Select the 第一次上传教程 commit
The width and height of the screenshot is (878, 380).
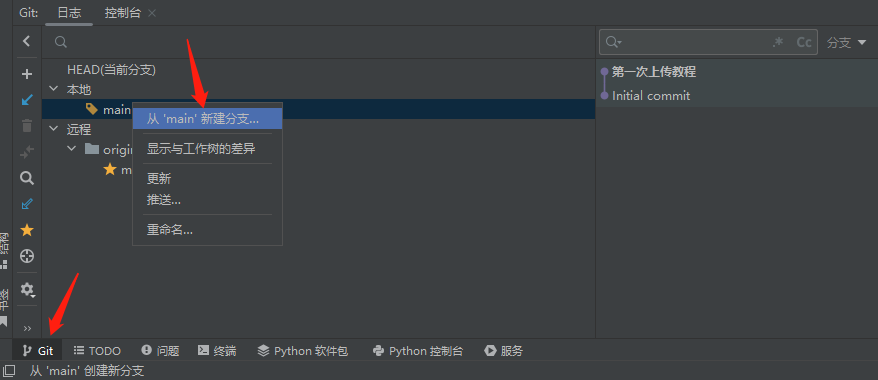point(653,72)
